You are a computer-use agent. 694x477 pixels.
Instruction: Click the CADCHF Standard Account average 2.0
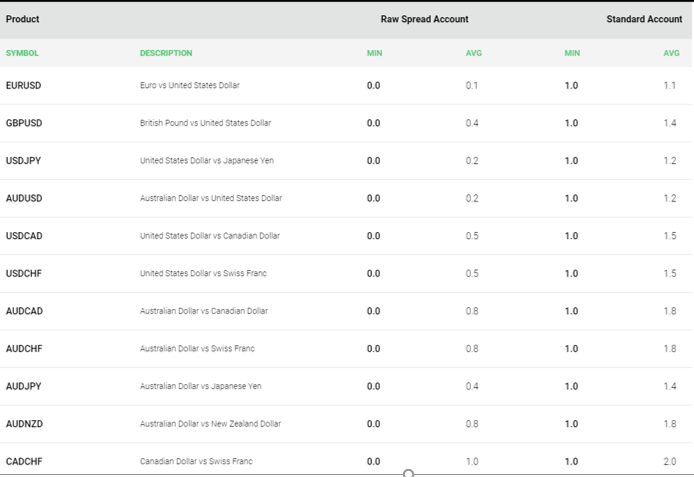pyautogui.click(x=670, y=461)
